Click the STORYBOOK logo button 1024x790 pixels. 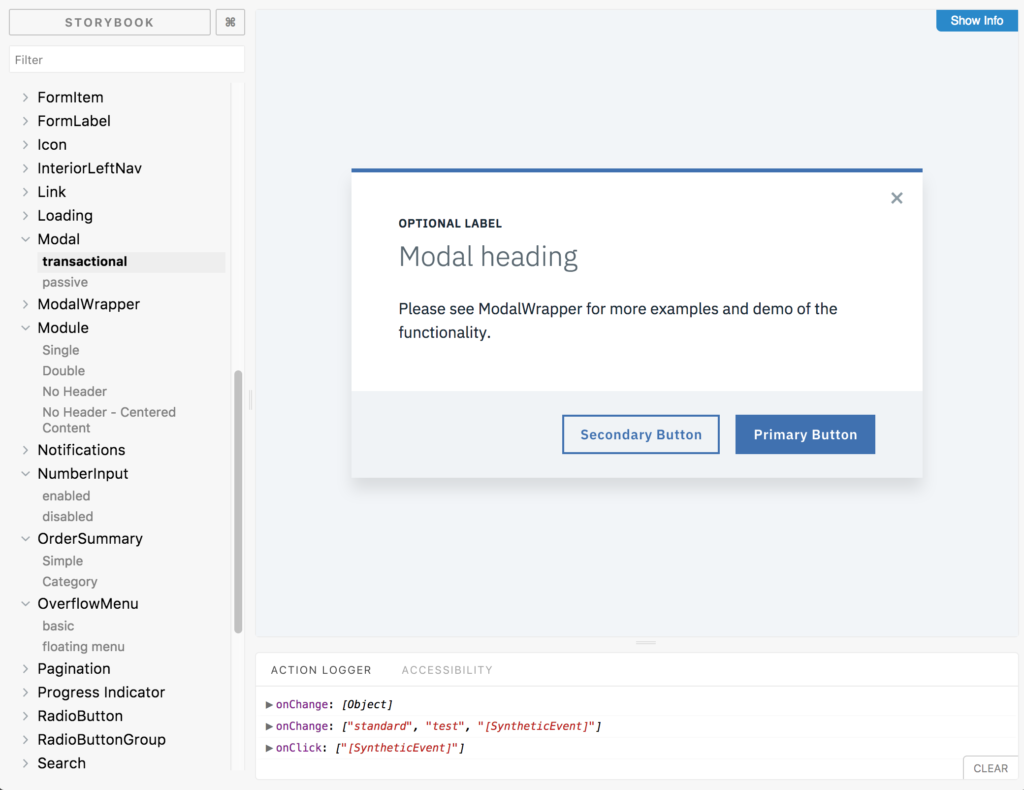[108, 21]
